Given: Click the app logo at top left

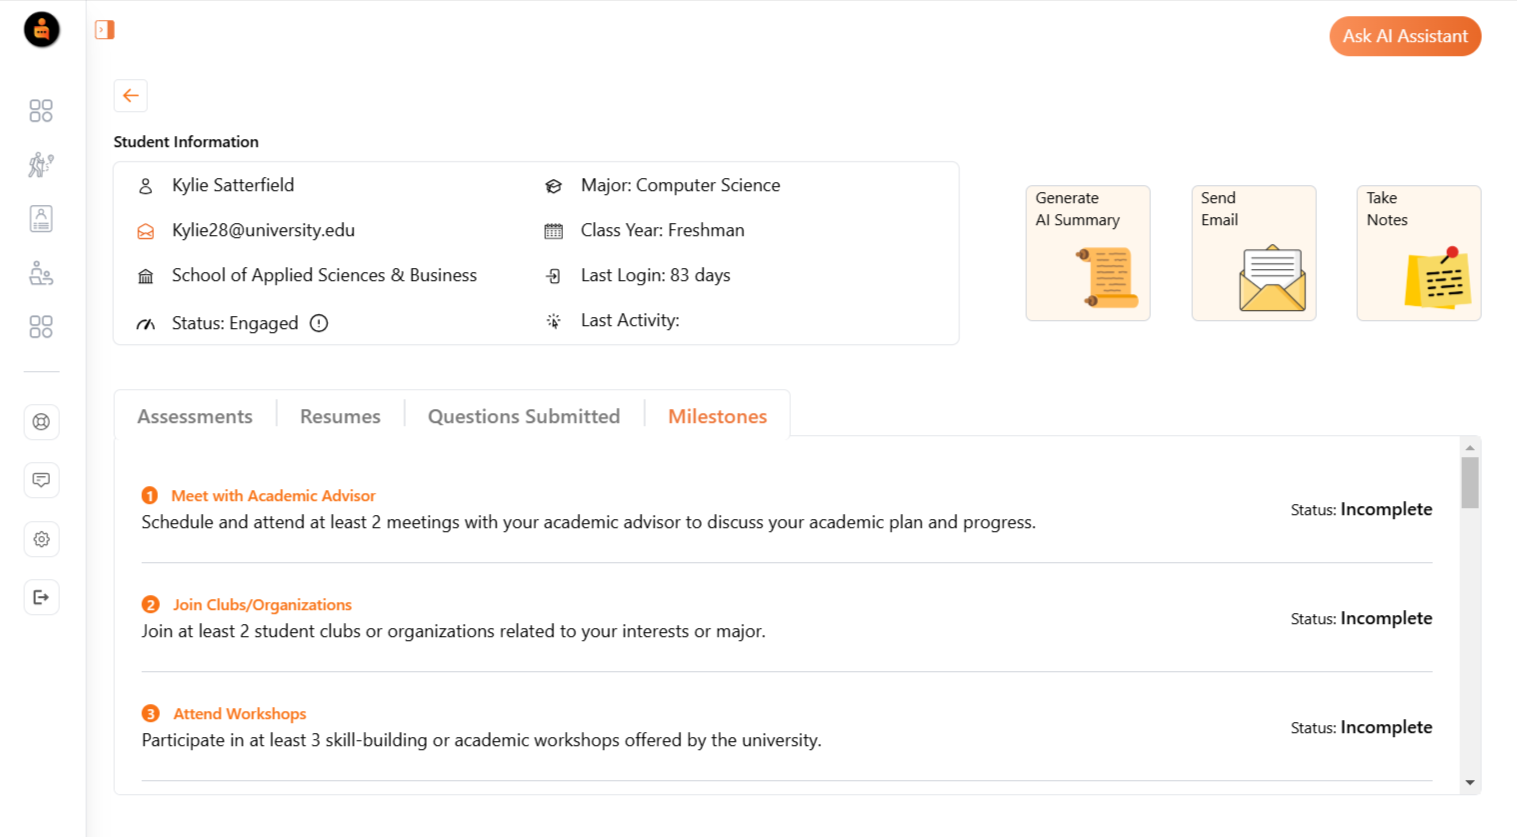Looking at the screenshot, I should 40,30.
